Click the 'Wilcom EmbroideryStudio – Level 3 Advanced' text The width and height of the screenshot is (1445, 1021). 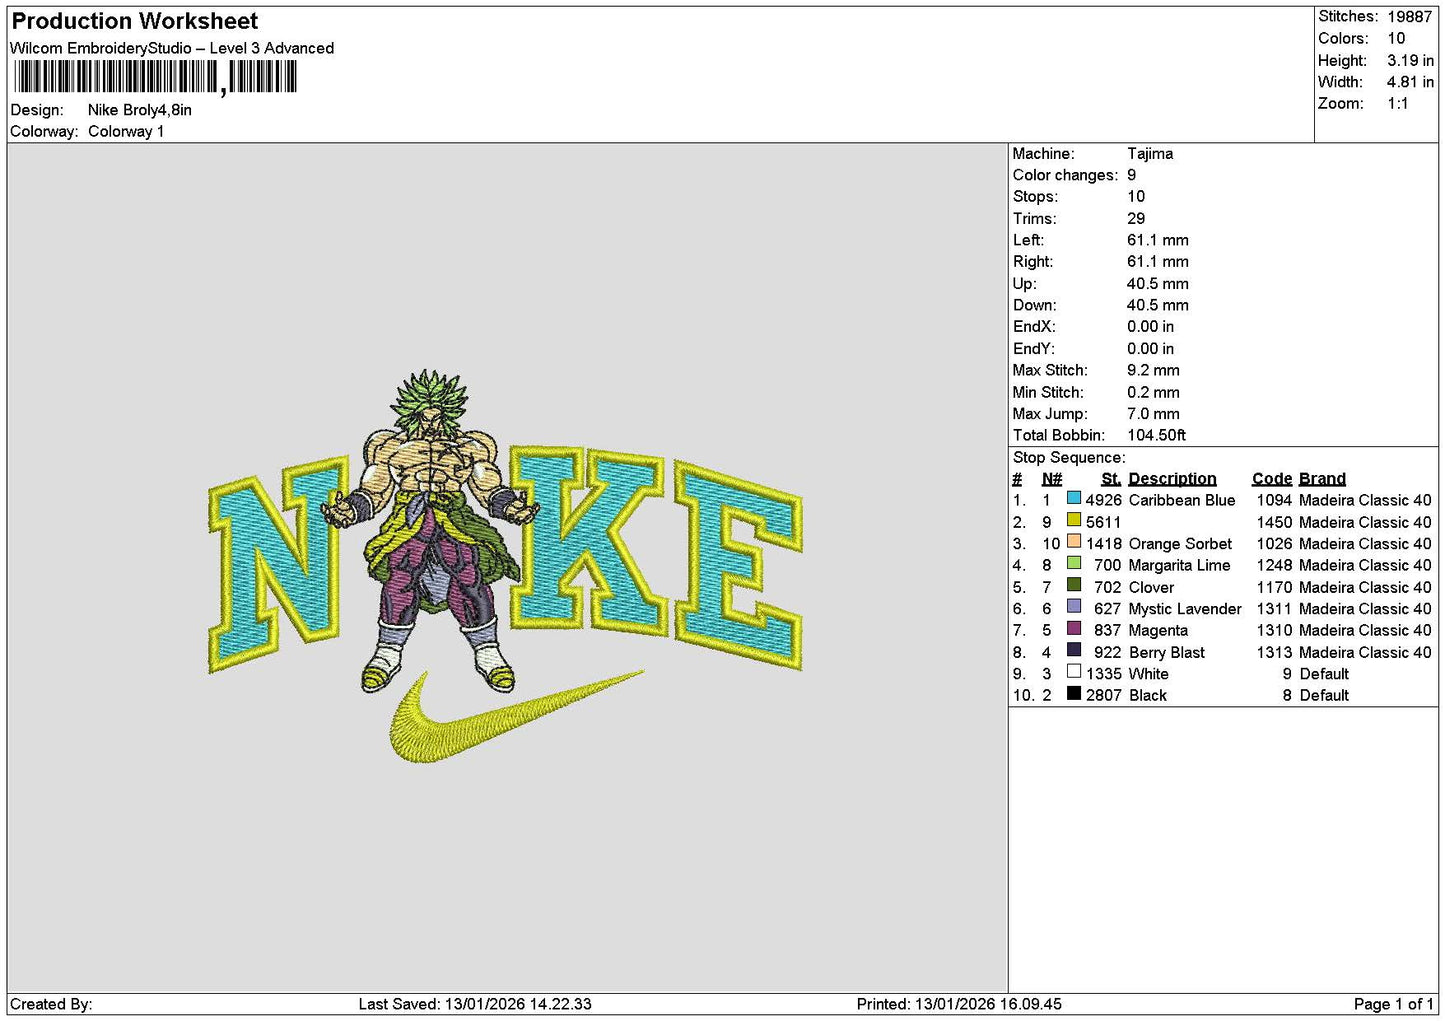click(x=172, y=48)
